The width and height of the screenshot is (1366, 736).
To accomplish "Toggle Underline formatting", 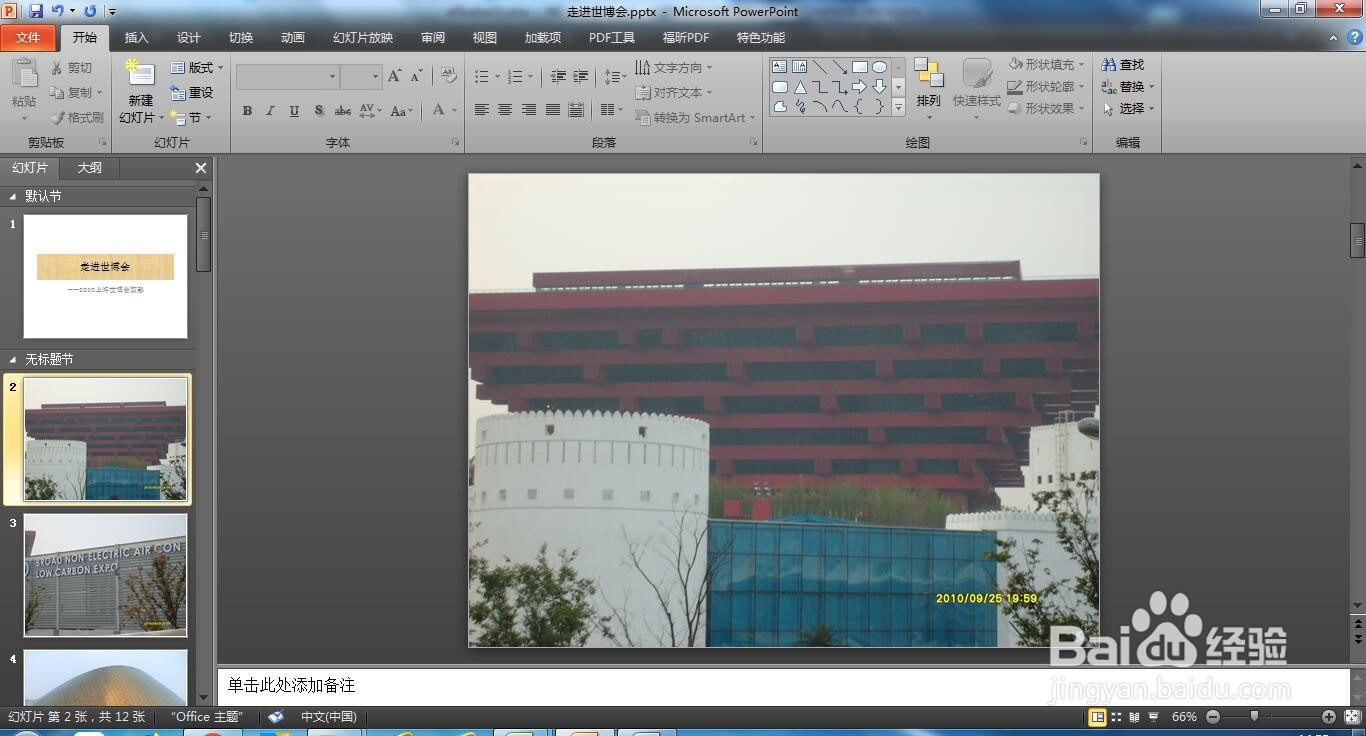I will tap(294, 111).
